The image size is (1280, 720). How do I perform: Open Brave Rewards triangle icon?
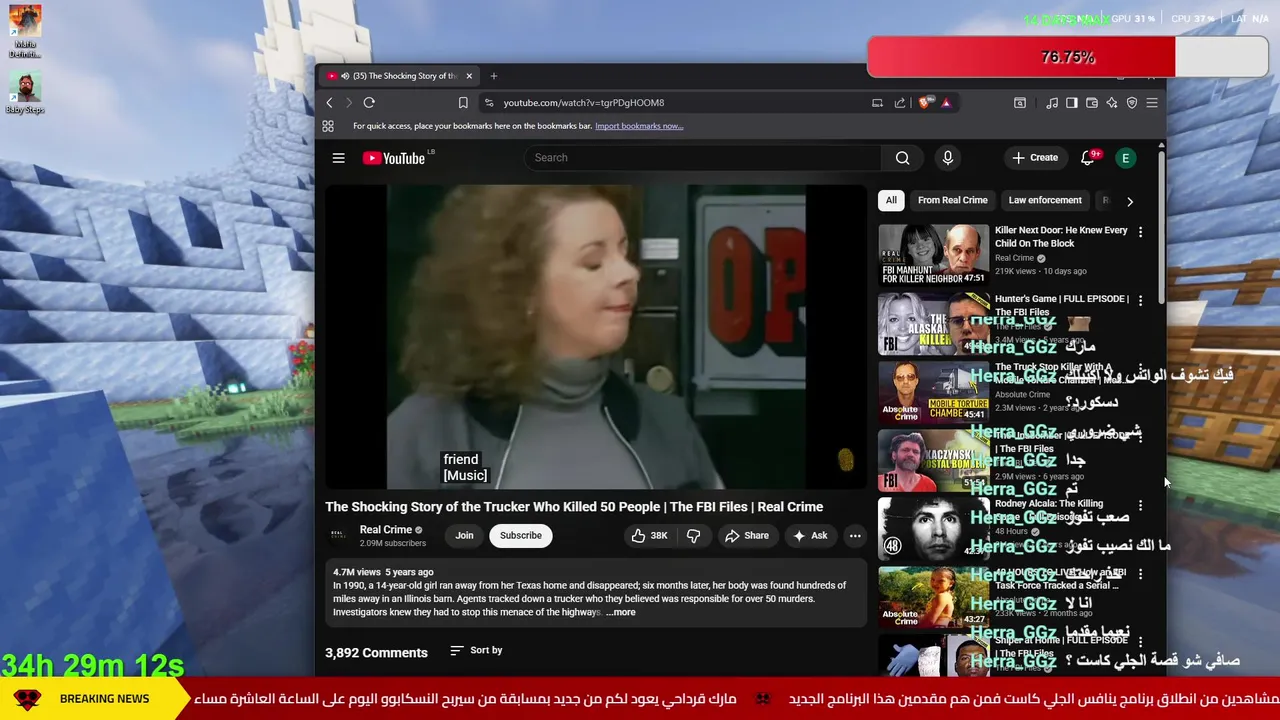point(945,102)
